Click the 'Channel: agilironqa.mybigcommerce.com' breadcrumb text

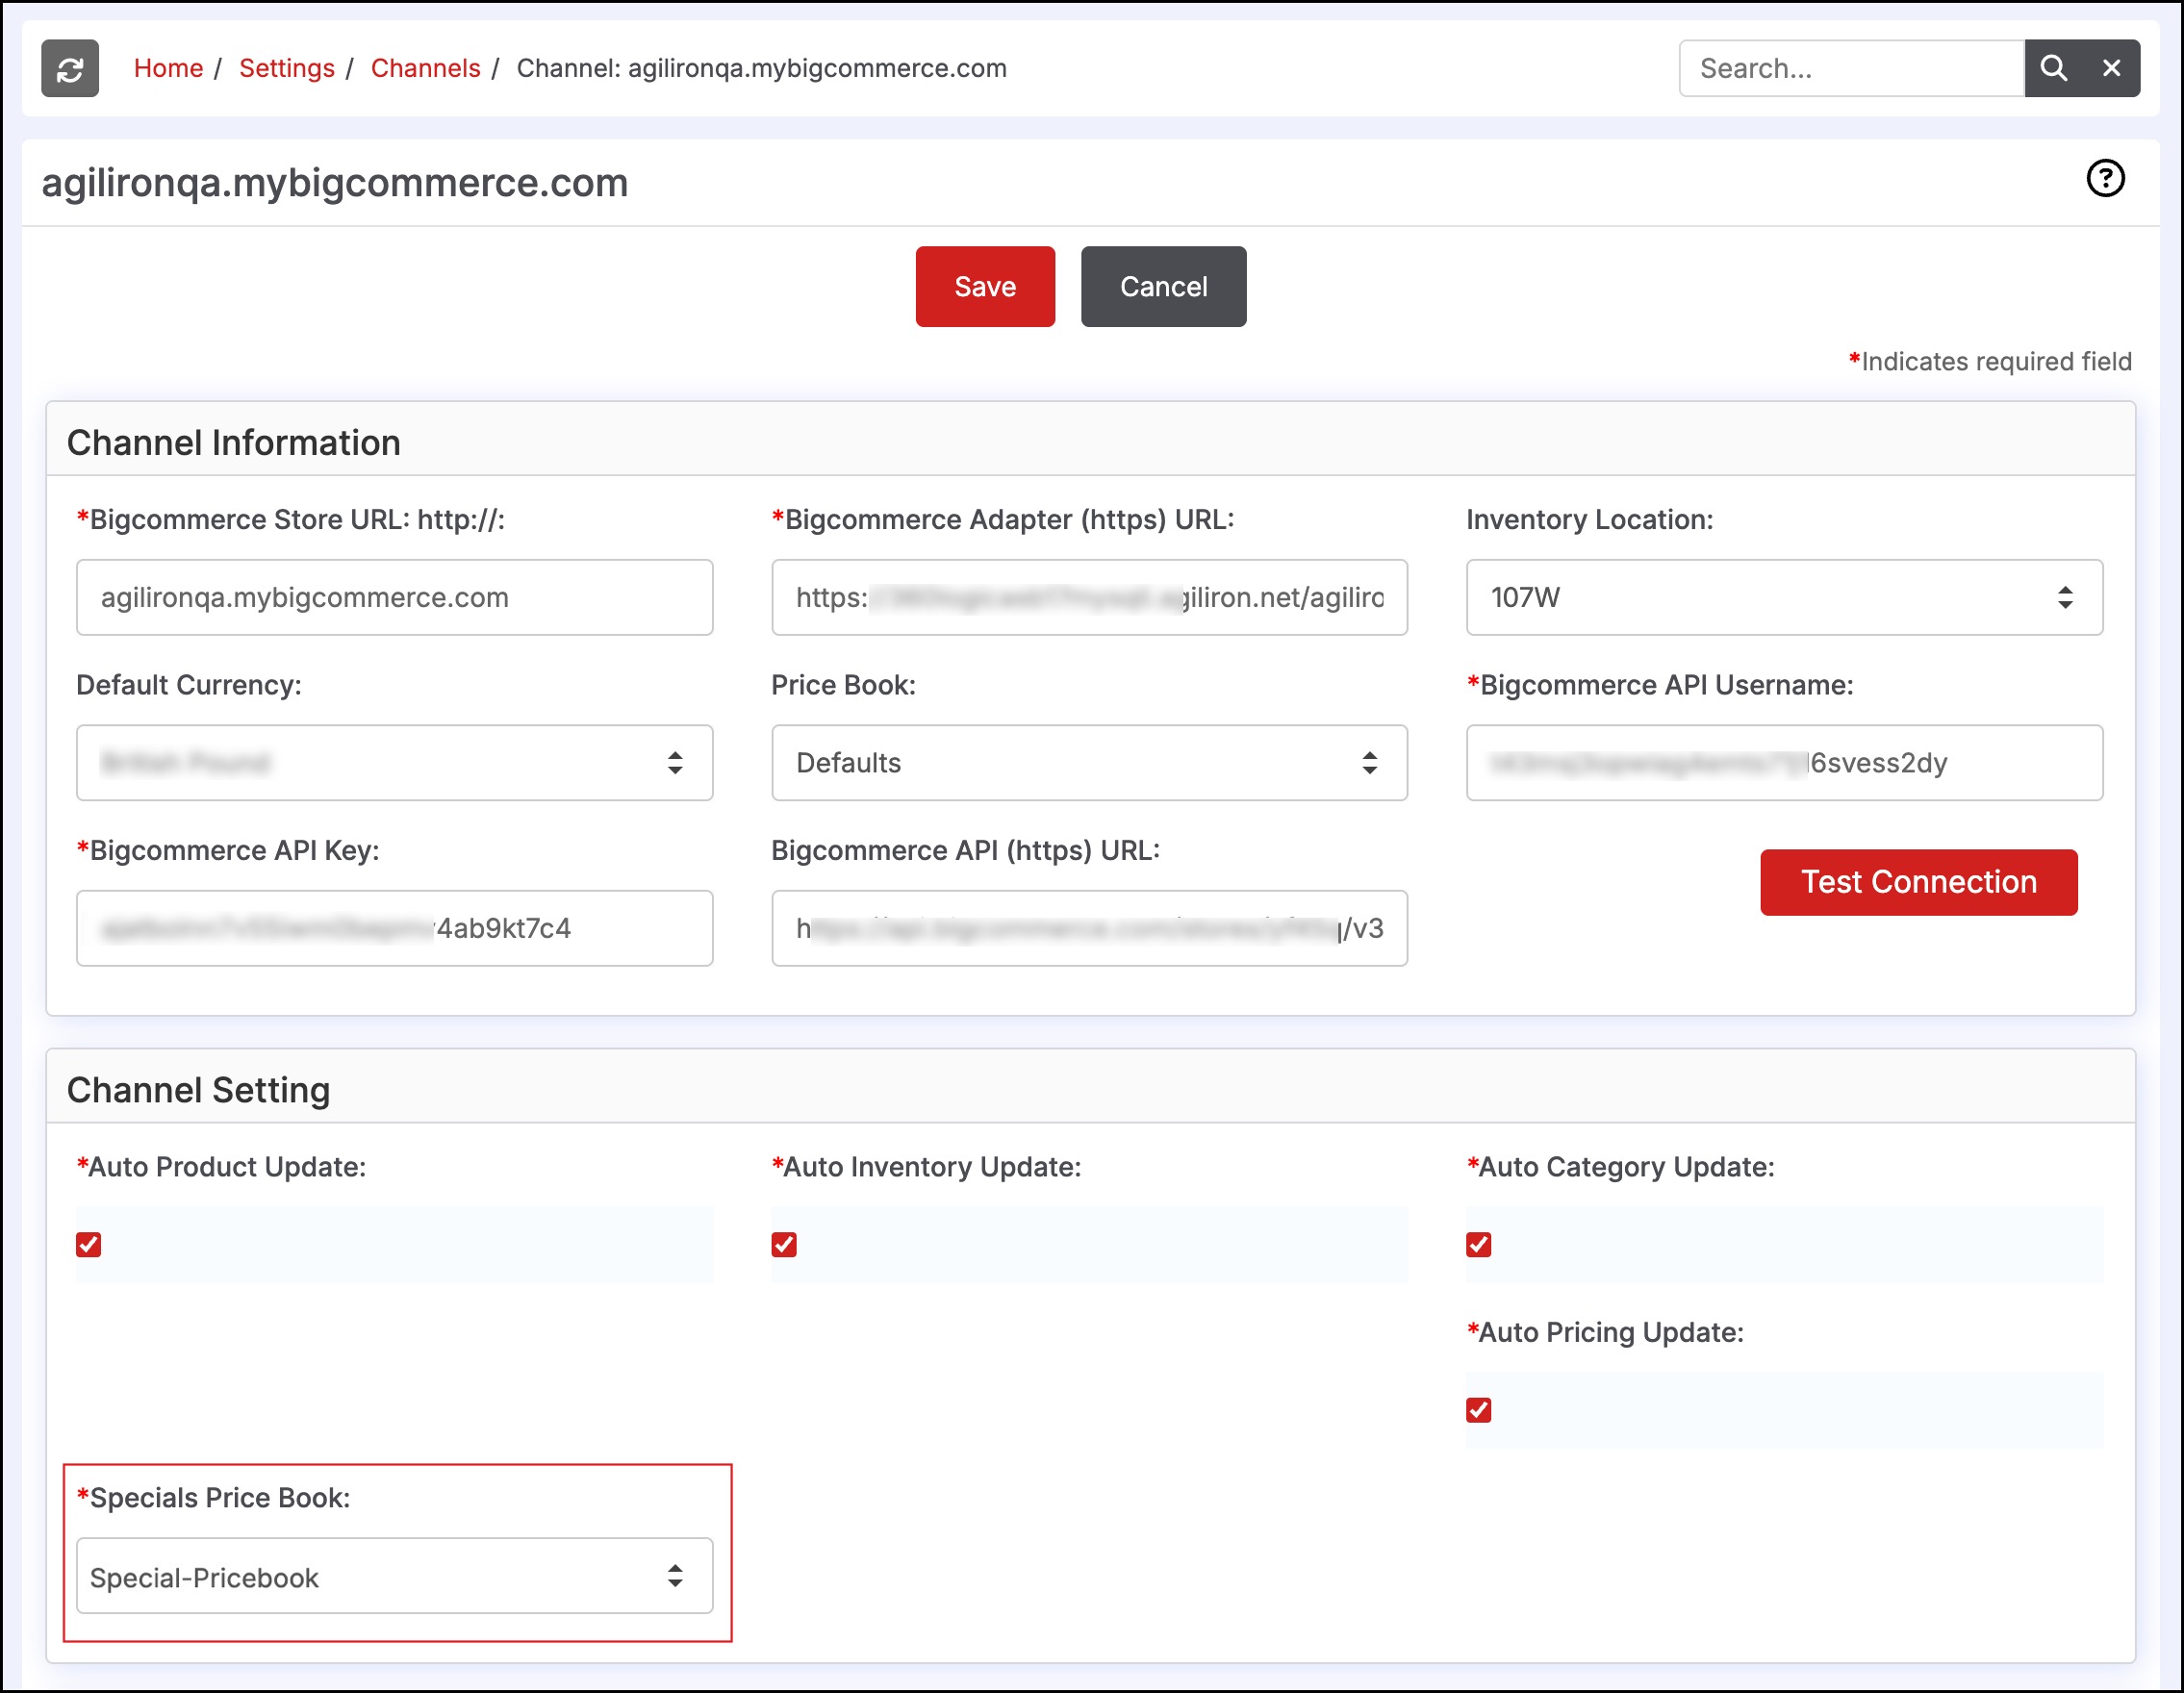(761, 68)
